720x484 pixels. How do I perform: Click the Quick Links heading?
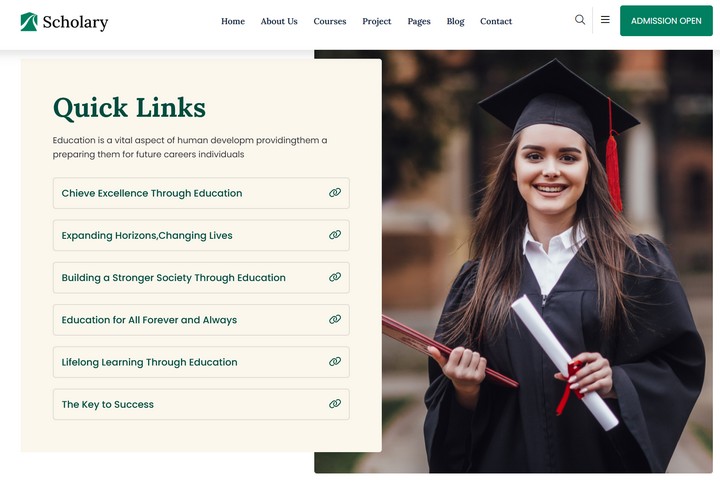(129, 108)
